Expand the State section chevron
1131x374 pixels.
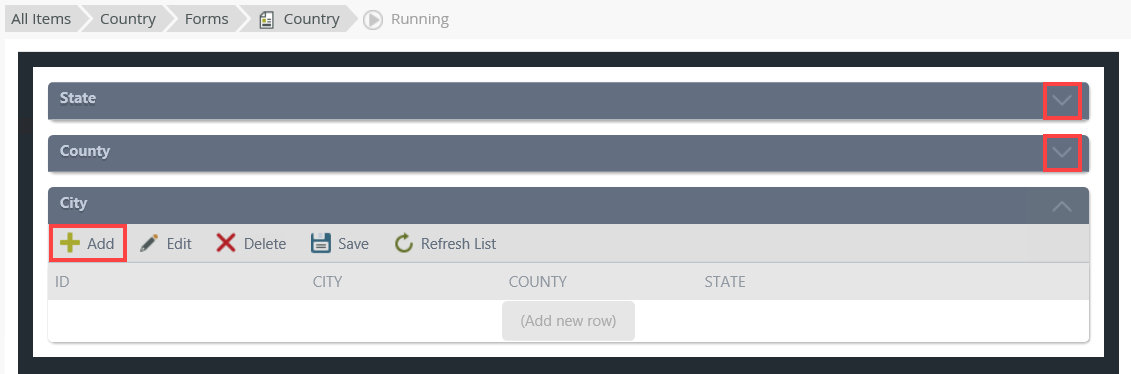point(1062,101)
